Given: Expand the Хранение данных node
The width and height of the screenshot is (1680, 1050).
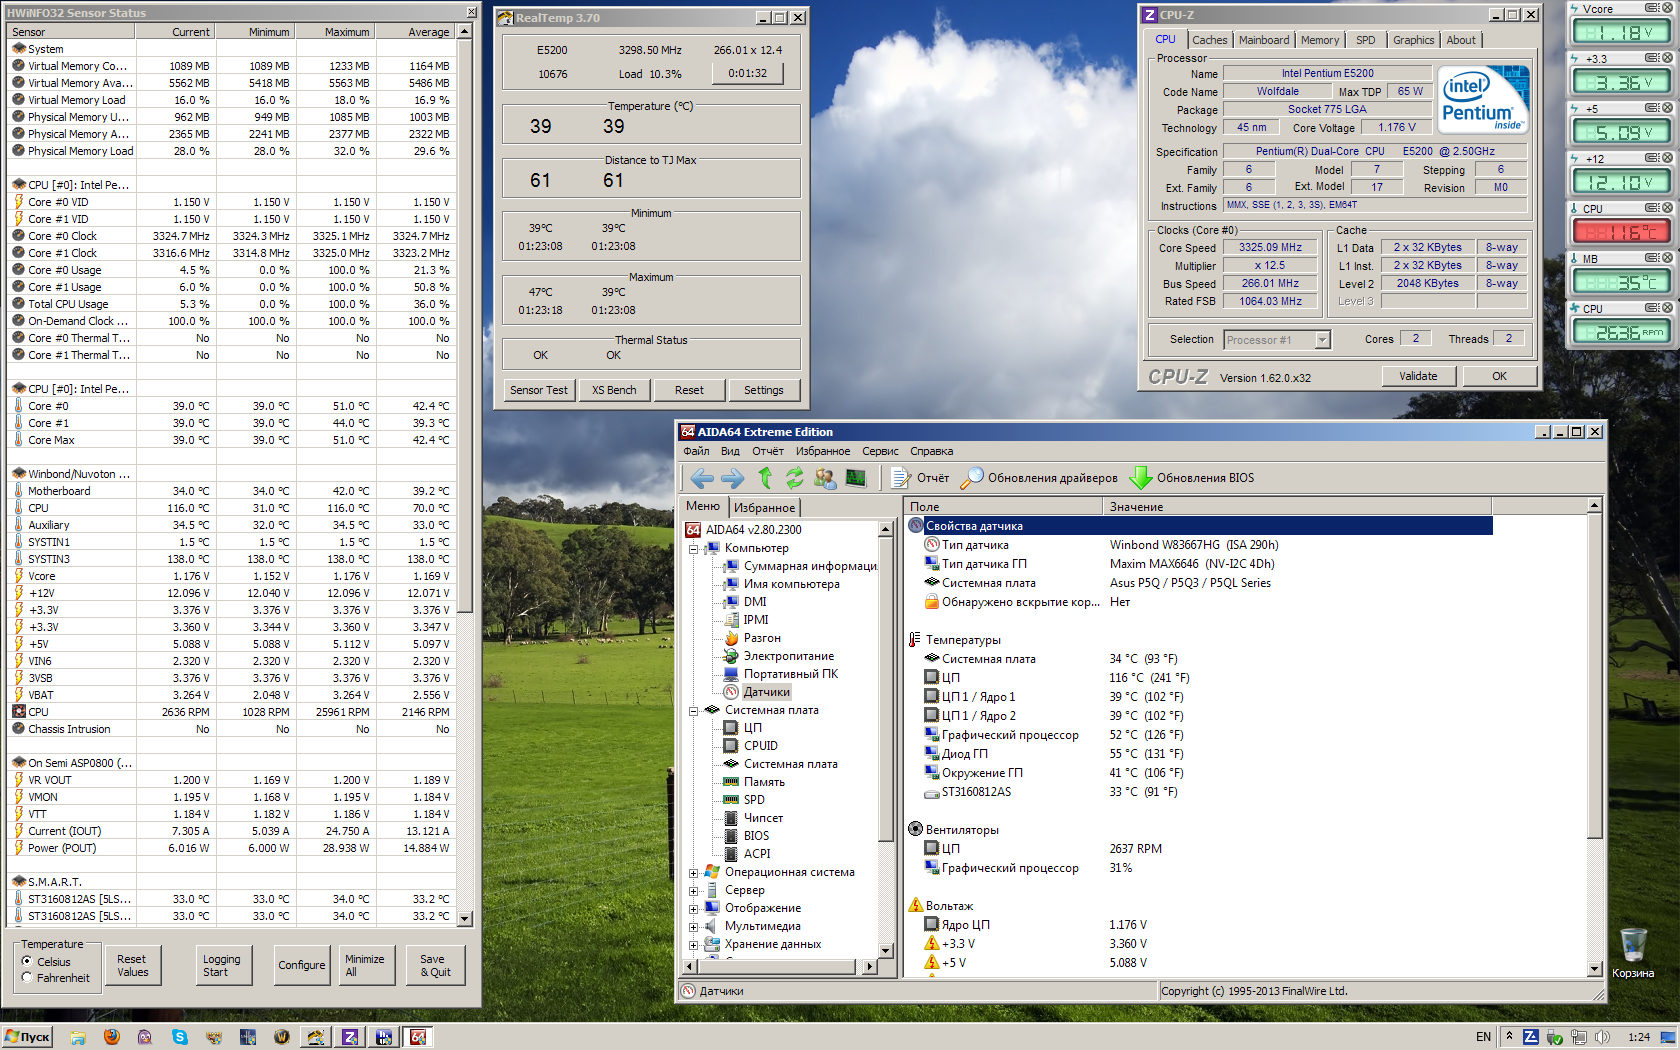Looking at the screenshot, I should click(x=693, y=944).
